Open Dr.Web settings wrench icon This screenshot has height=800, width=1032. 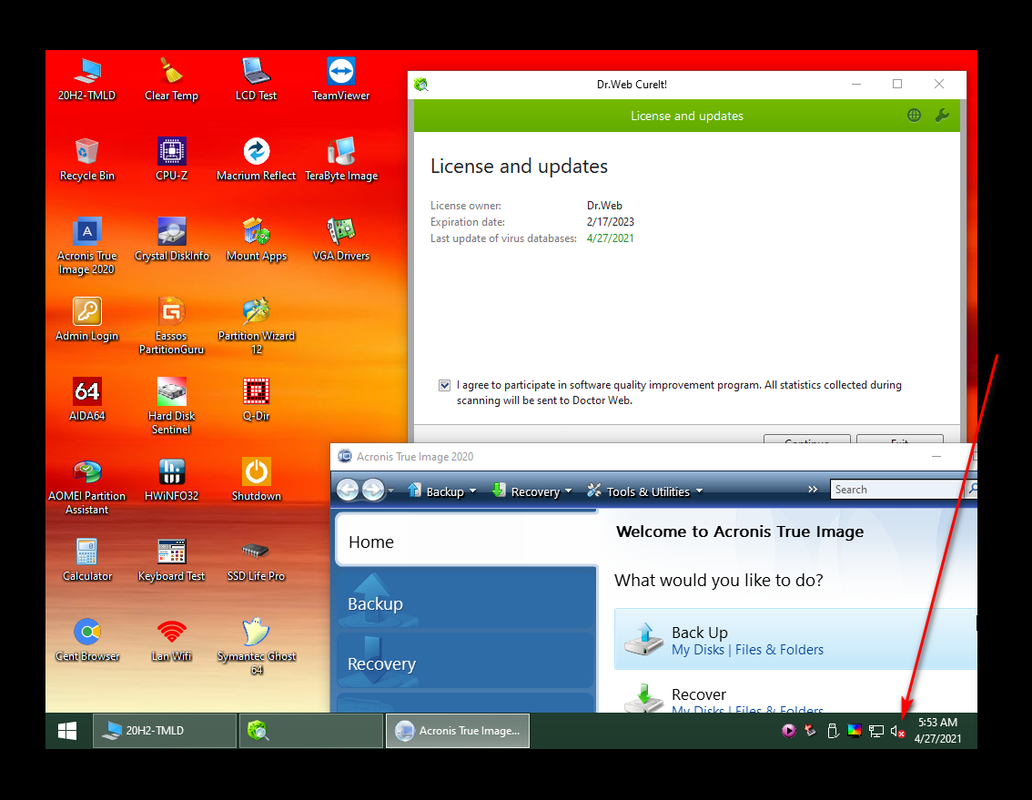click(x=942, y=116)
